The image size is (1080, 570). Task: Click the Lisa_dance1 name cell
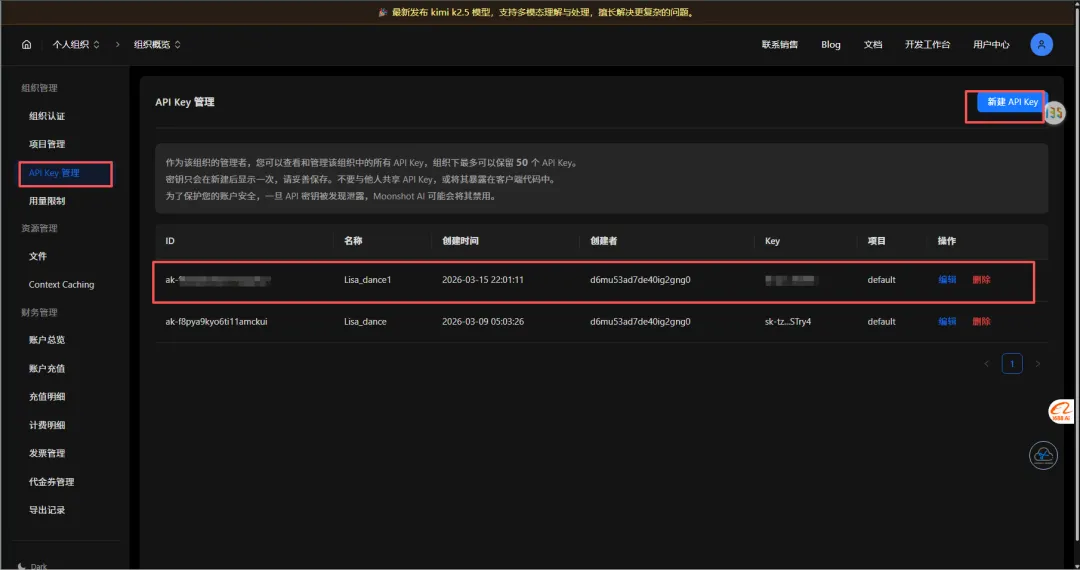tap(367, 280)
